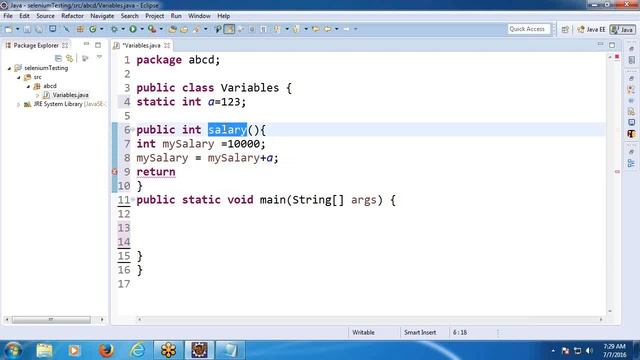Screen dimensions: 640x360
Task: Click the Open Perspective icon
Action: (x=565, y=29)
